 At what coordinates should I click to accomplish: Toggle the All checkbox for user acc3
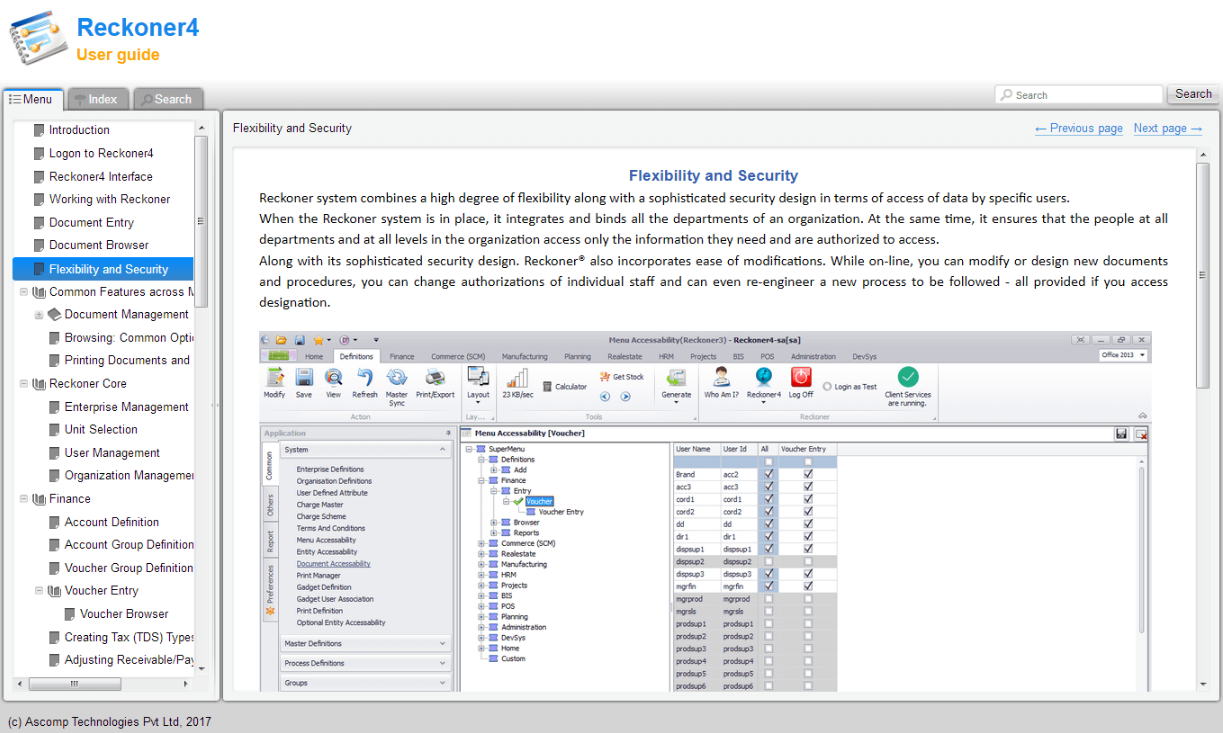(x=768, y=487)
